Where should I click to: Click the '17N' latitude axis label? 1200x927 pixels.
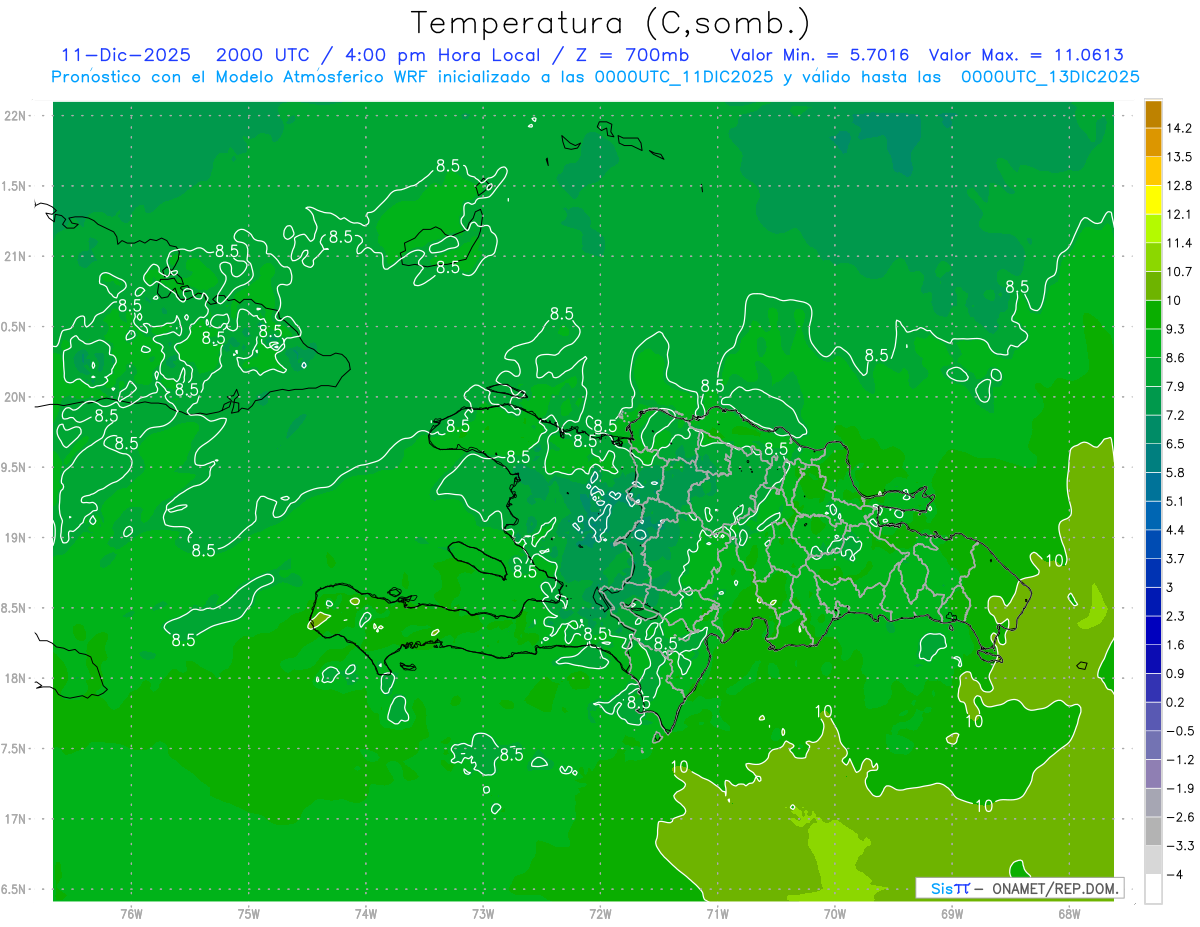[15, 819]
